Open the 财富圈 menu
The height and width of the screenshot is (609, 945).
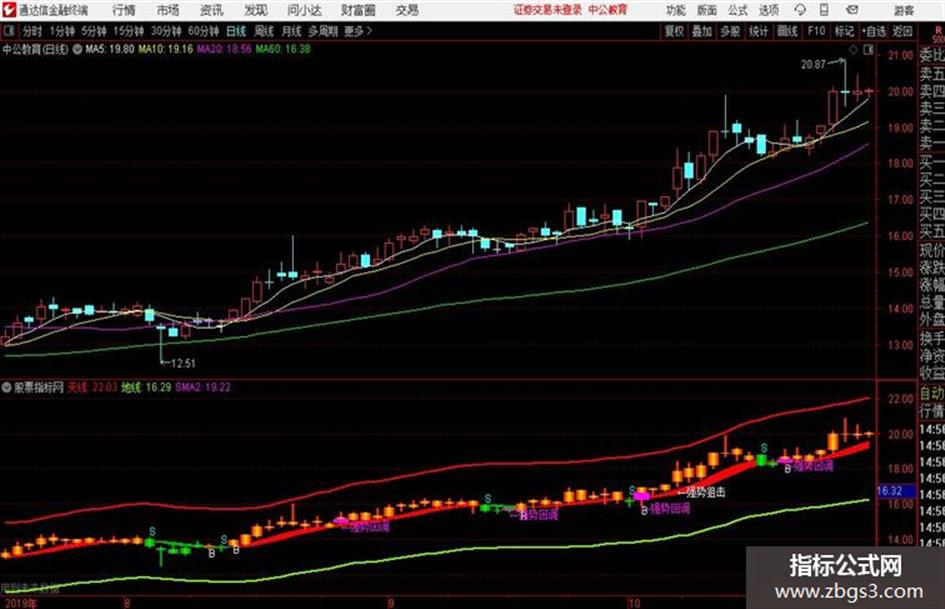point(358,10)
